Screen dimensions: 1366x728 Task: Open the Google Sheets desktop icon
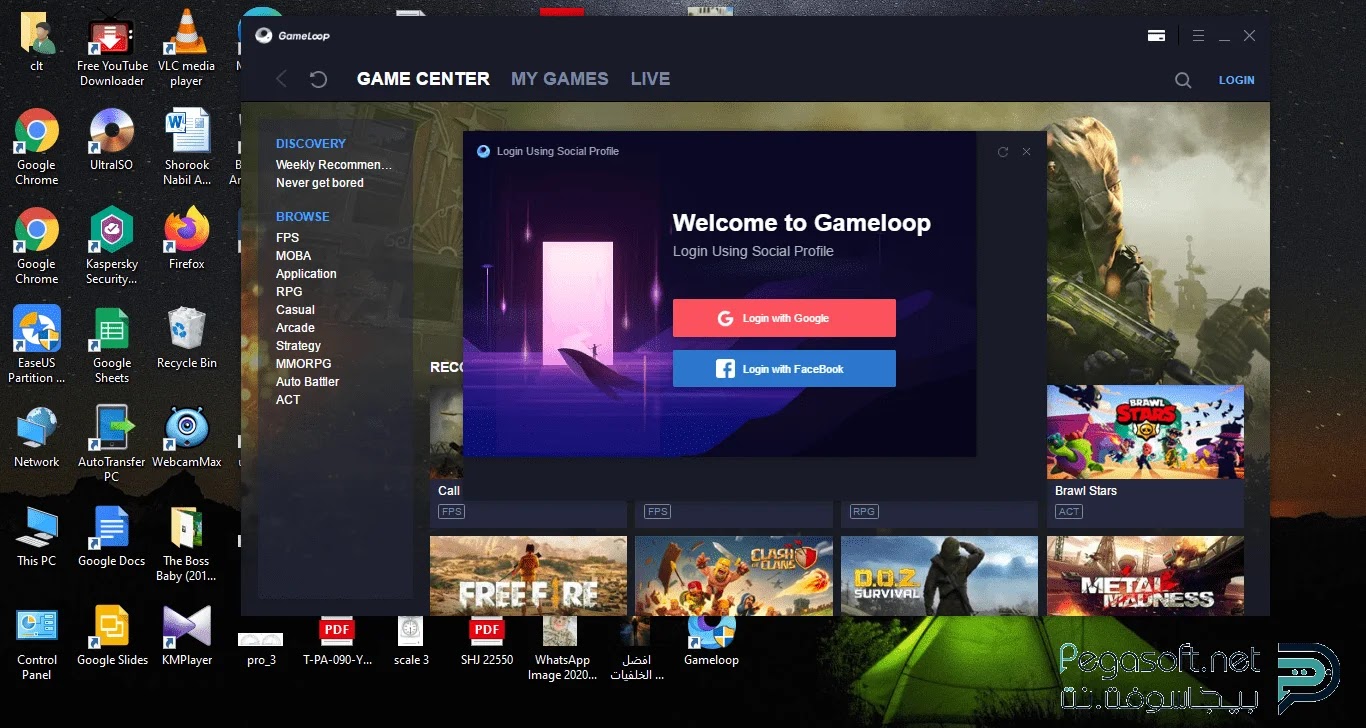point(112,345)
